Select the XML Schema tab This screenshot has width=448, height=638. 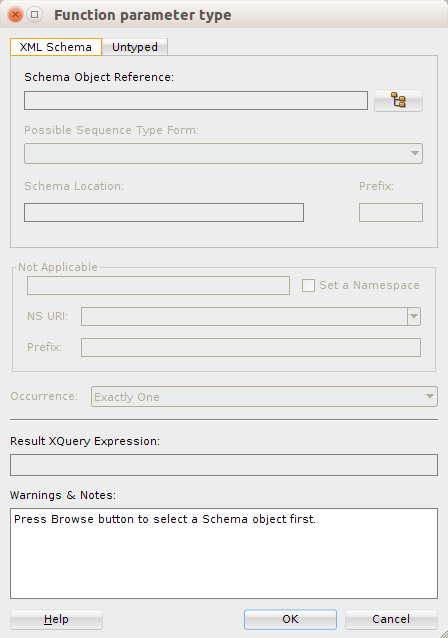(56, 47)
